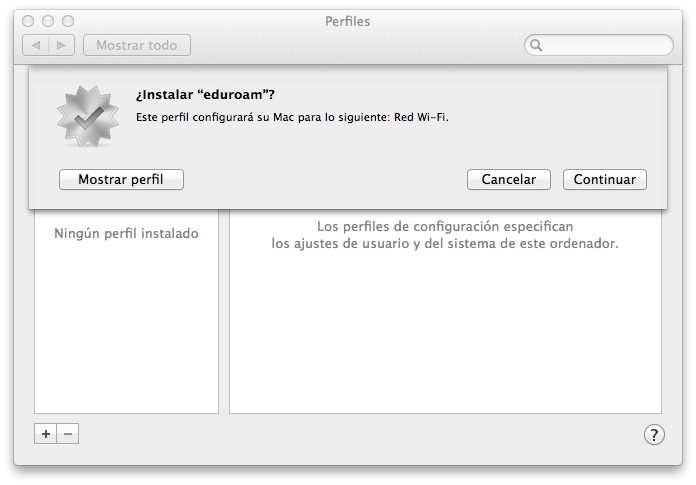Close the Perfiles window
This screenshot has width=696, height=485.
click(28, 21)
